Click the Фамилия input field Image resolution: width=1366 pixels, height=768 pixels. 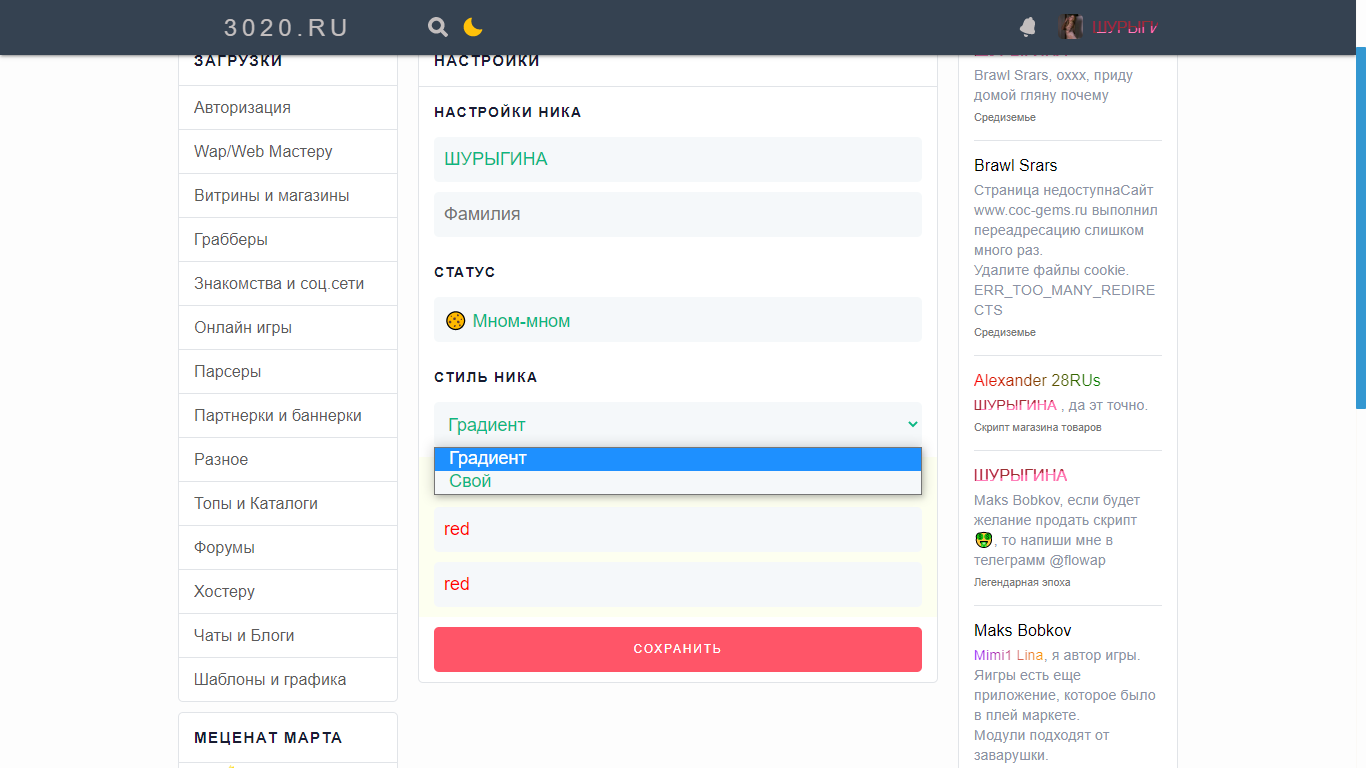click(x=677, y=214)
